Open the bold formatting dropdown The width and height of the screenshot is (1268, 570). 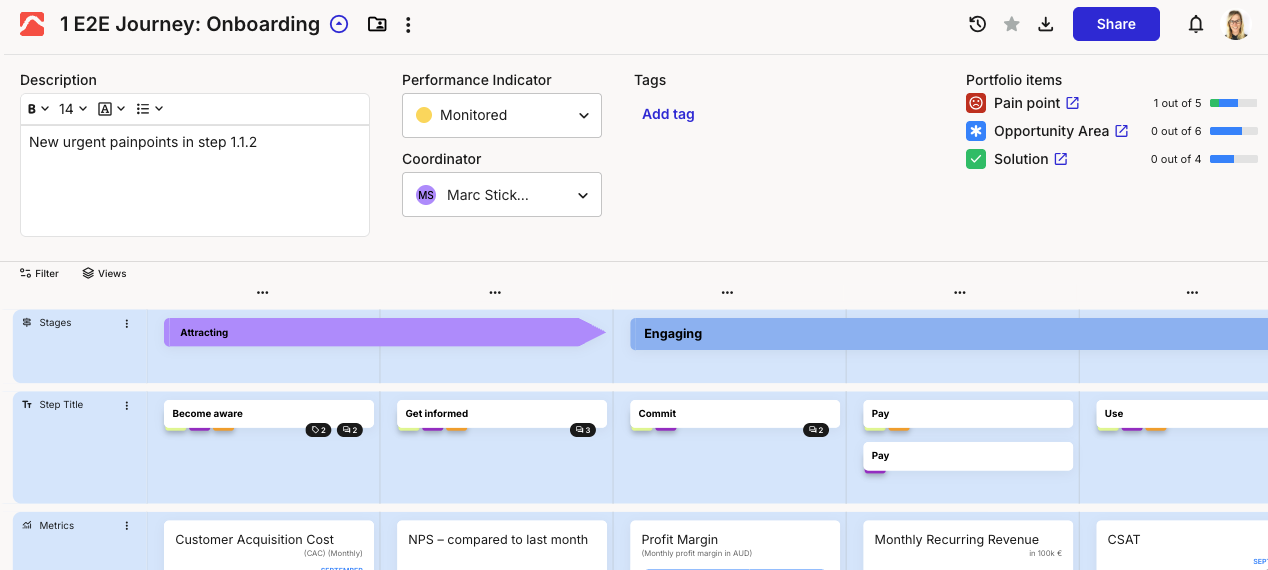[x=38, y=109]
